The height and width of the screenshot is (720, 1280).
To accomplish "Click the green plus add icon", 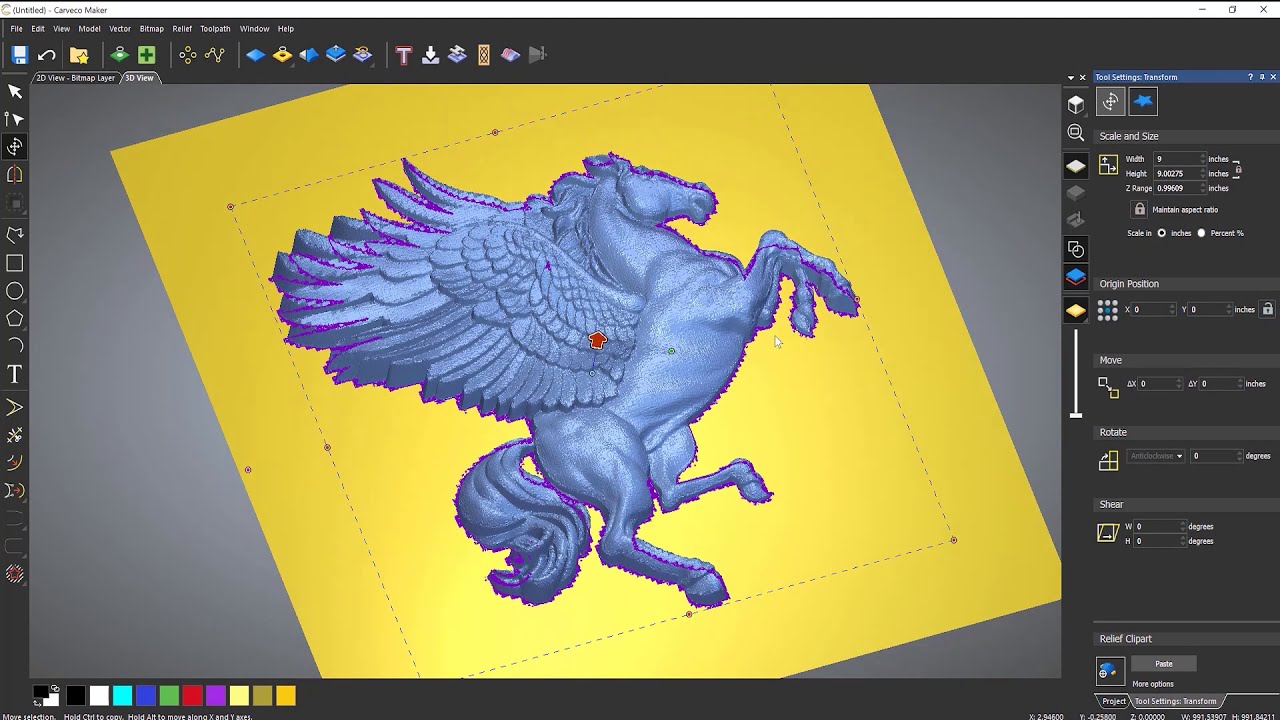I will 147,55.
